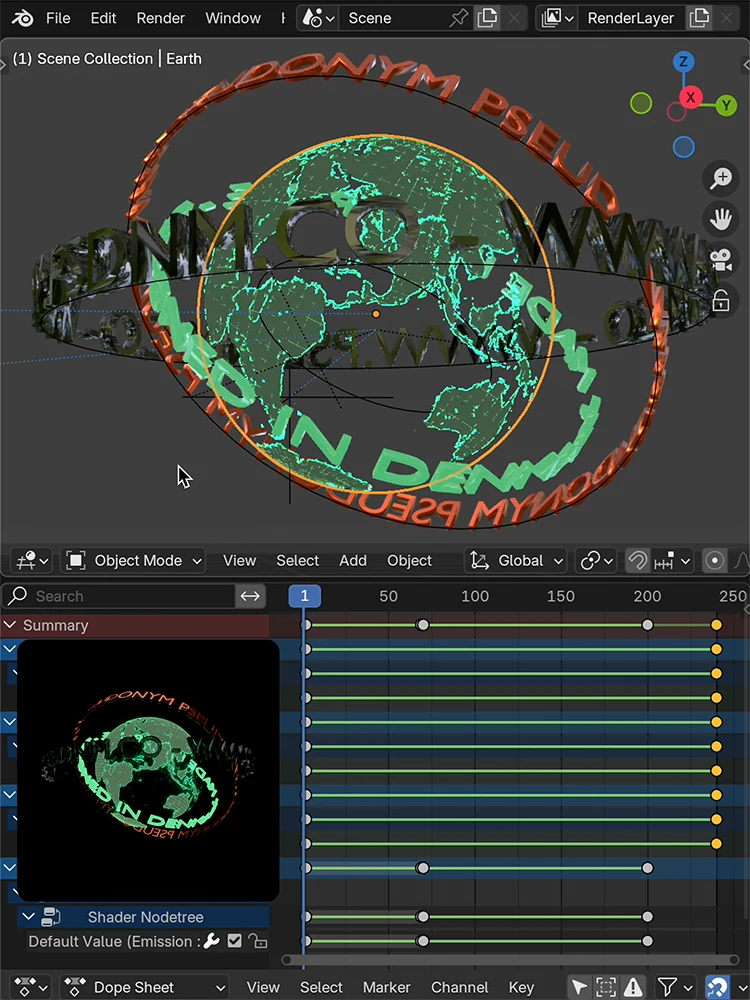Click the render preview thumbnail
Image resolution: width=750 pixels, height=1000 pixels.
coord(148,770)
